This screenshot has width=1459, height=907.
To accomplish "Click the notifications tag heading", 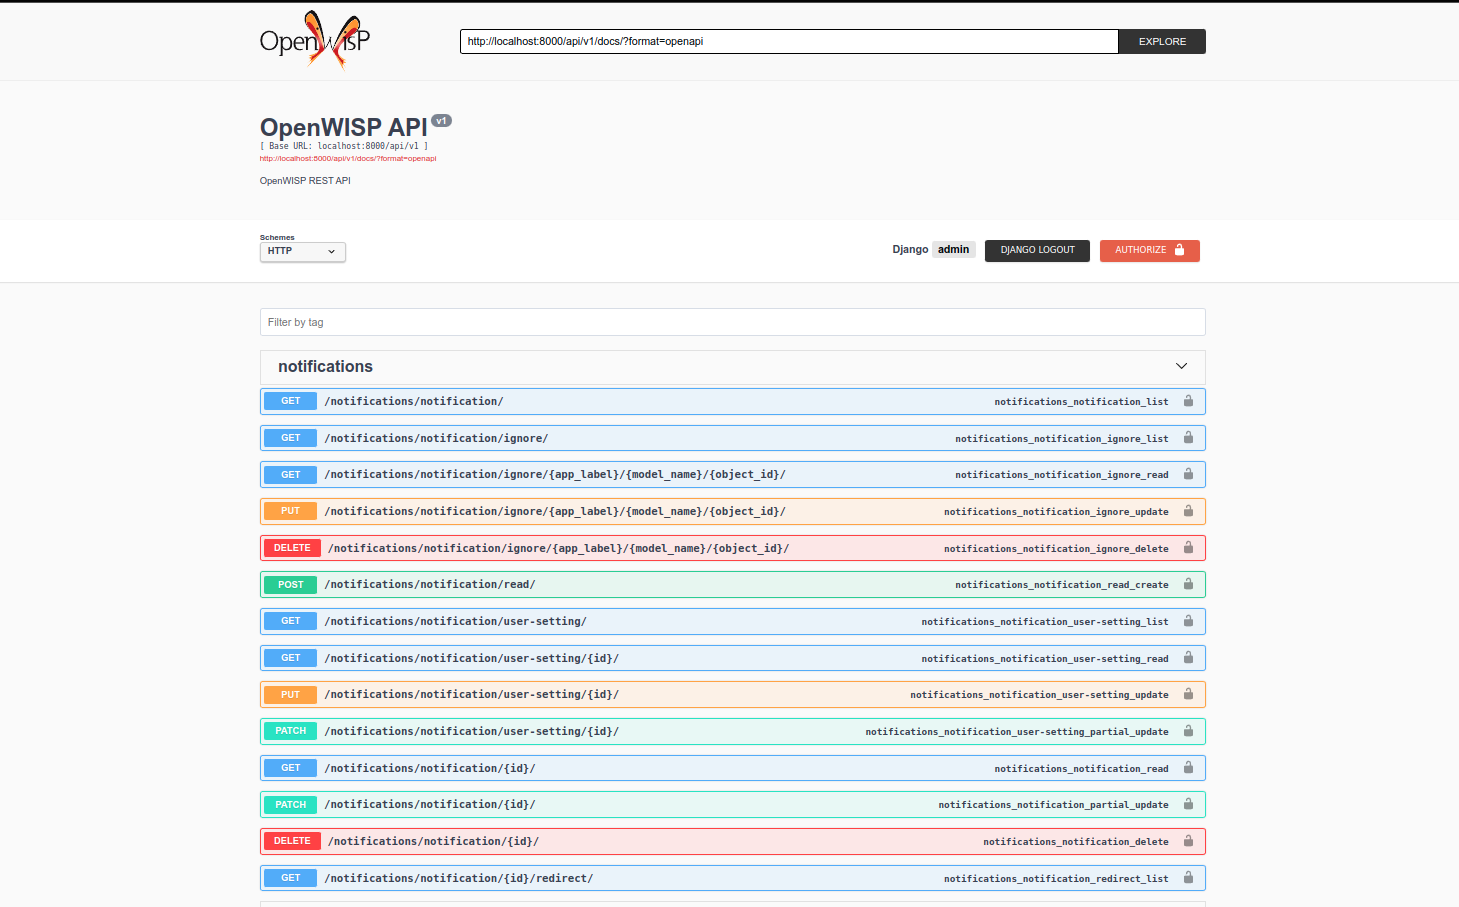I will [325, 367].
